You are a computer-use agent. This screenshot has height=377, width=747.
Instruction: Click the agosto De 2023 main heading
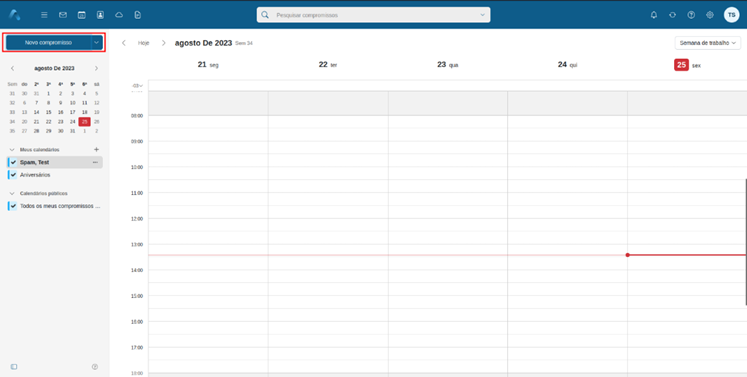coord(203,43)
